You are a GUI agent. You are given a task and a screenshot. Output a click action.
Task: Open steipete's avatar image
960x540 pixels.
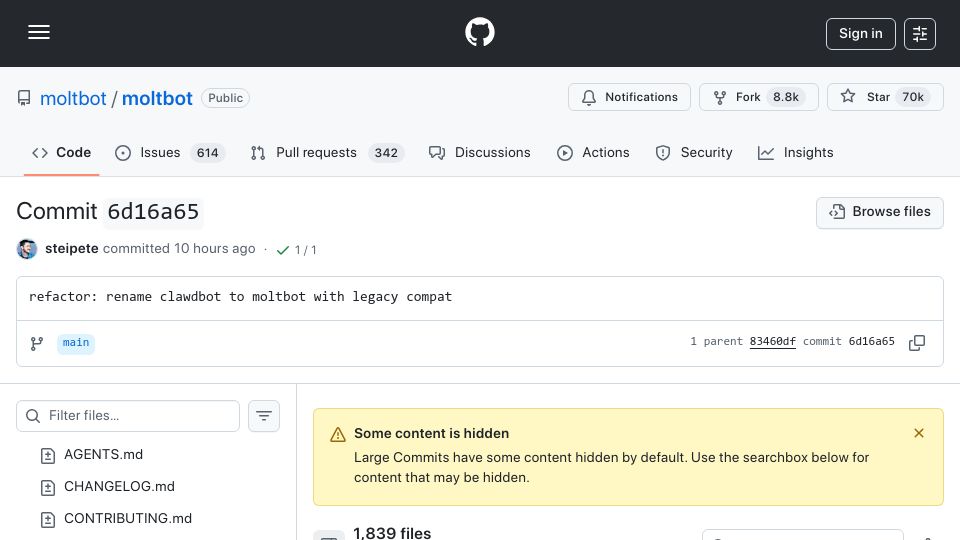coord(27,249)
